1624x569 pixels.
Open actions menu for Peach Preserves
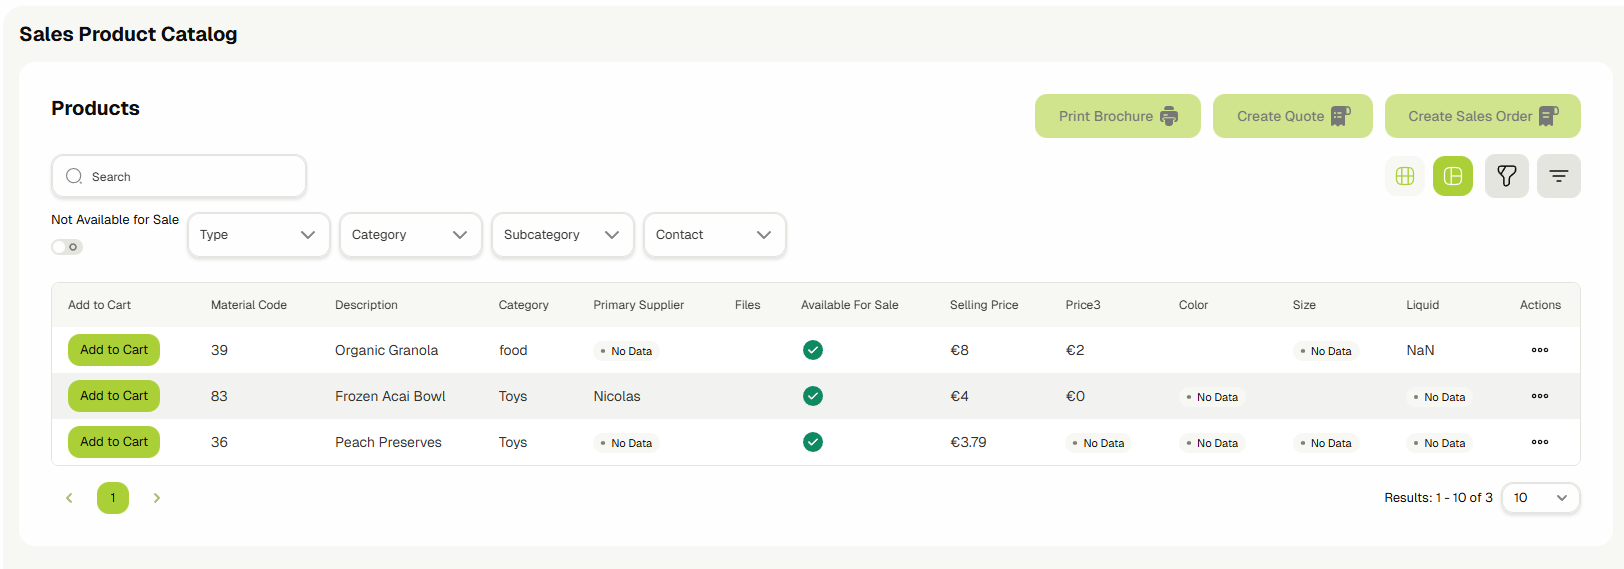(x=1539, y=442)
